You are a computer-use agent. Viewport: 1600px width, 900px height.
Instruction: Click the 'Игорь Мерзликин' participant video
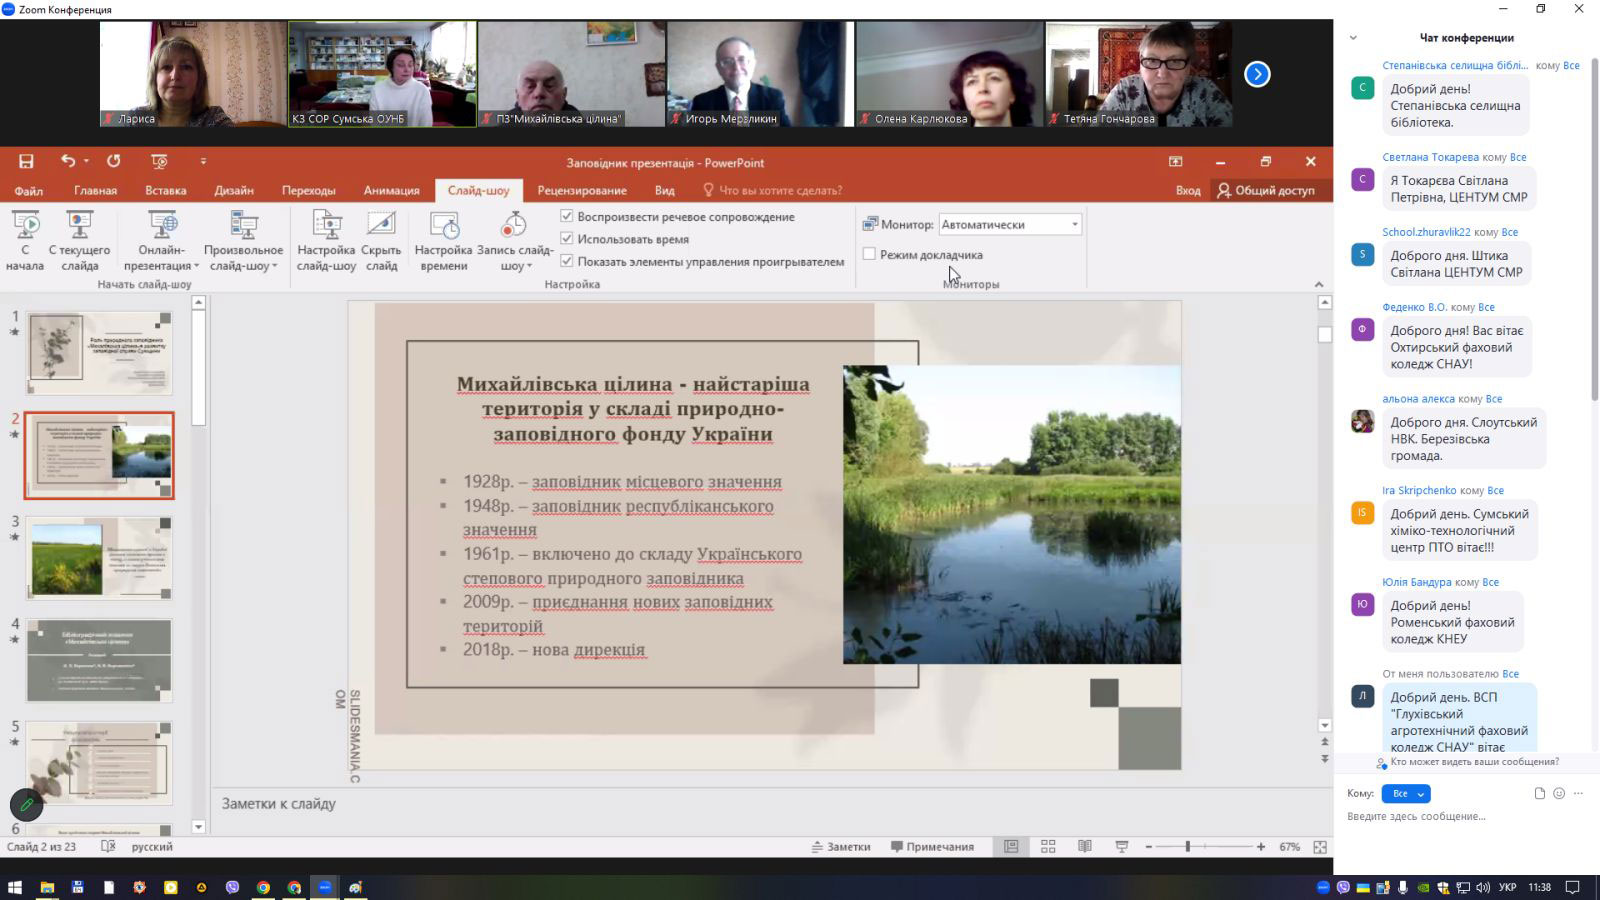pos(760,74)
